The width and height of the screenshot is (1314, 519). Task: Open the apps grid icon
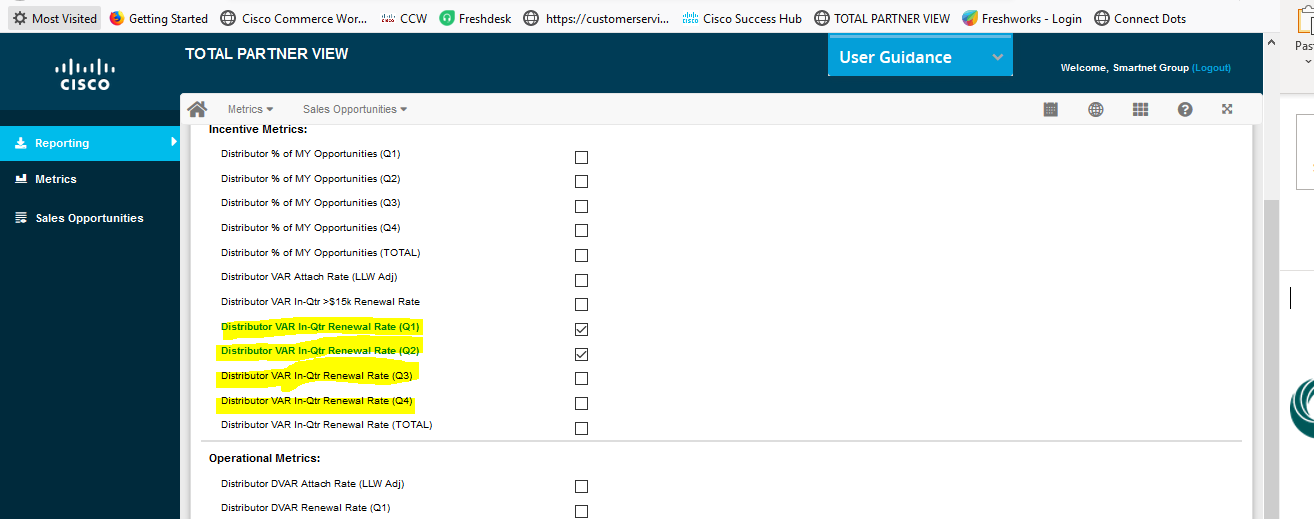(x=1140, y=109)
